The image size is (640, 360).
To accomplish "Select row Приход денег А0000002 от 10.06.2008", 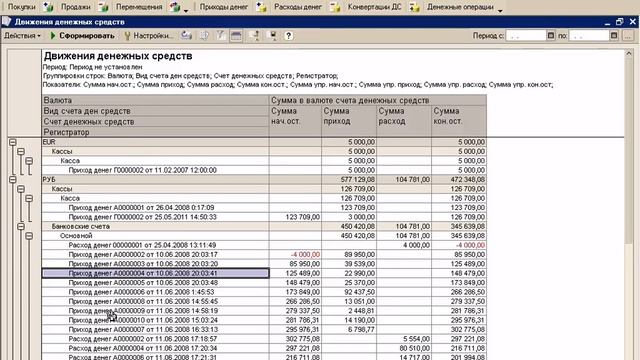I will (155, 255).
